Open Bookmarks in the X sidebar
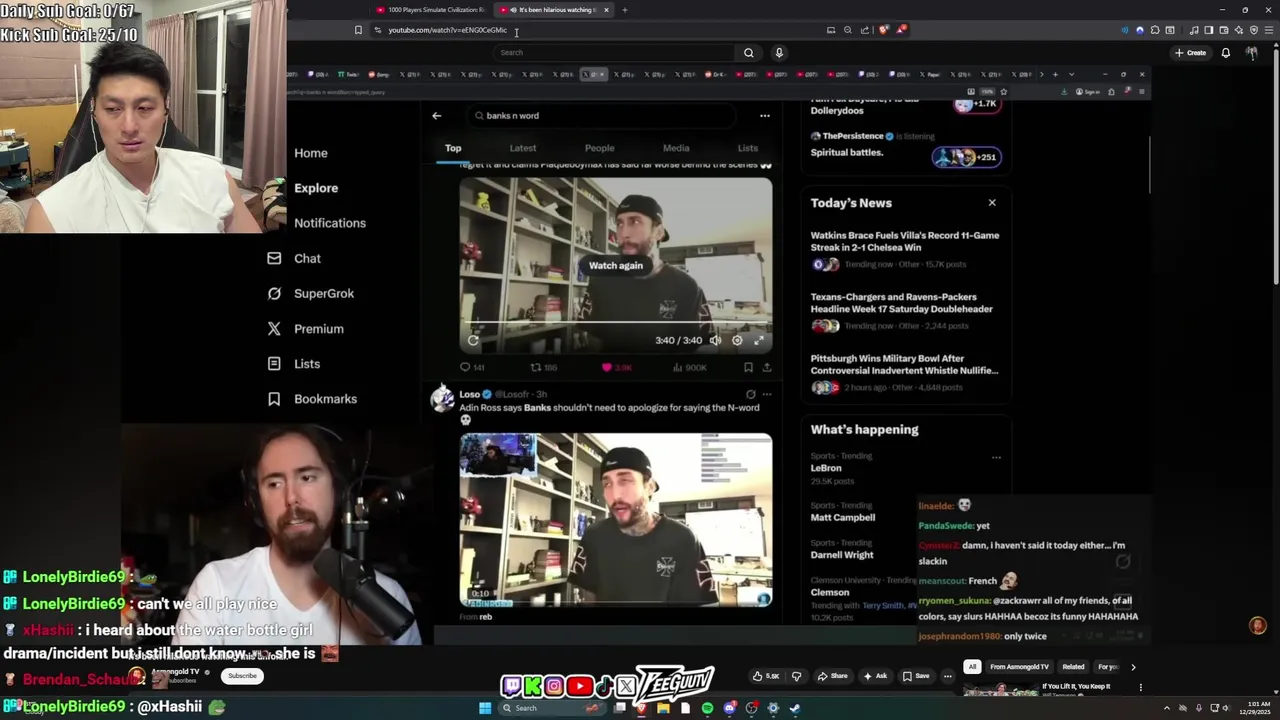 312,399
